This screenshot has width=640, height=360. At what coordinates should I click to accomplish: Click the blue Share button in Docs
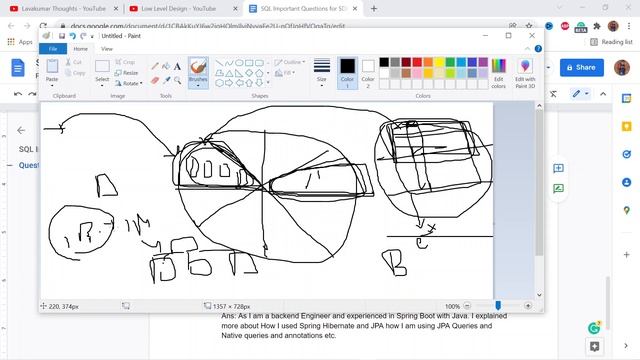tap(582, 67)
